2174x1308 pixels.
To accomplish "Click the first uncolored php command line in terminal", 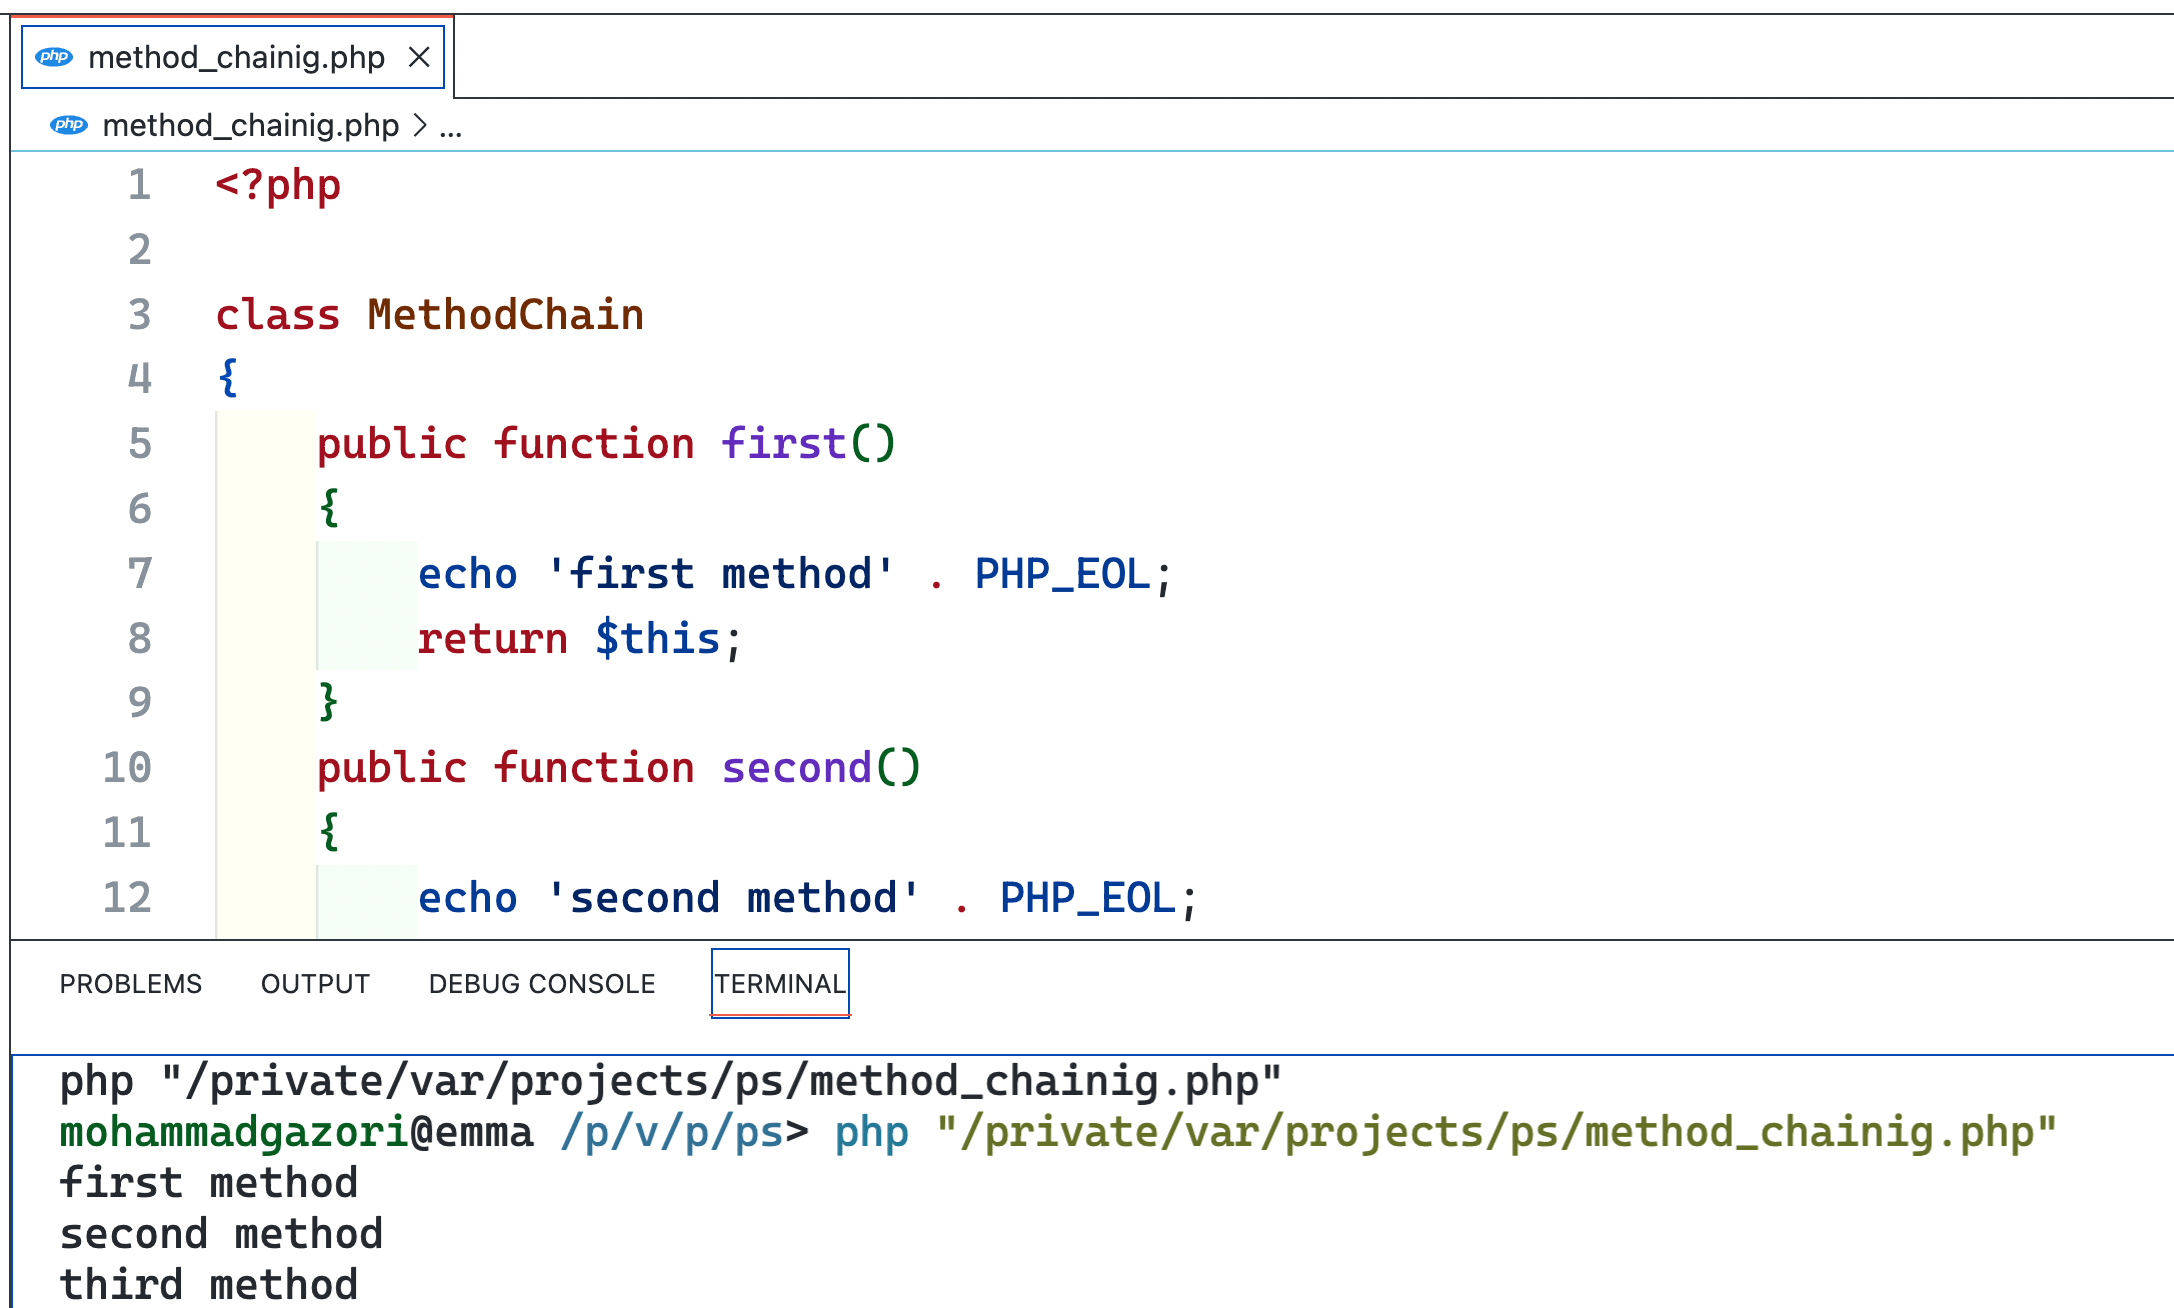I will point(671,1082).
